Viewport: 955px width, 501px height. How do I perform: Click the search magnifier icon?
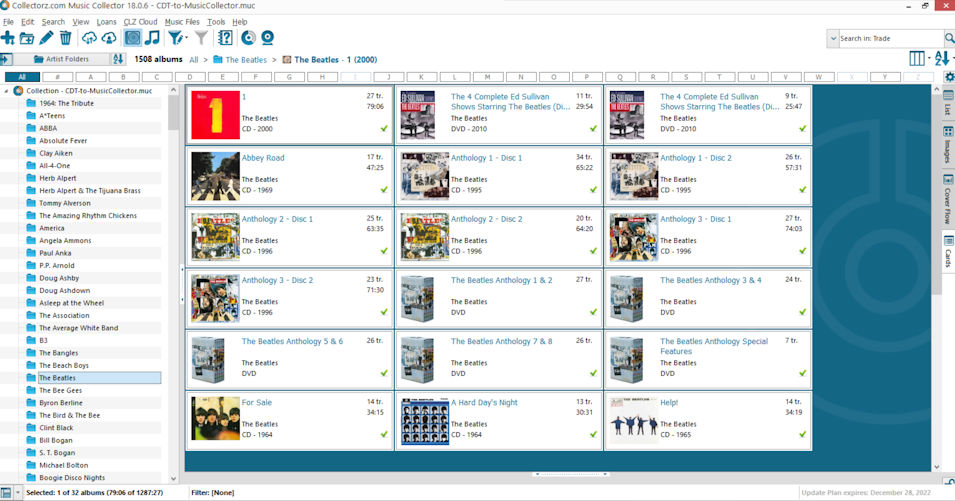coord(949,38)
